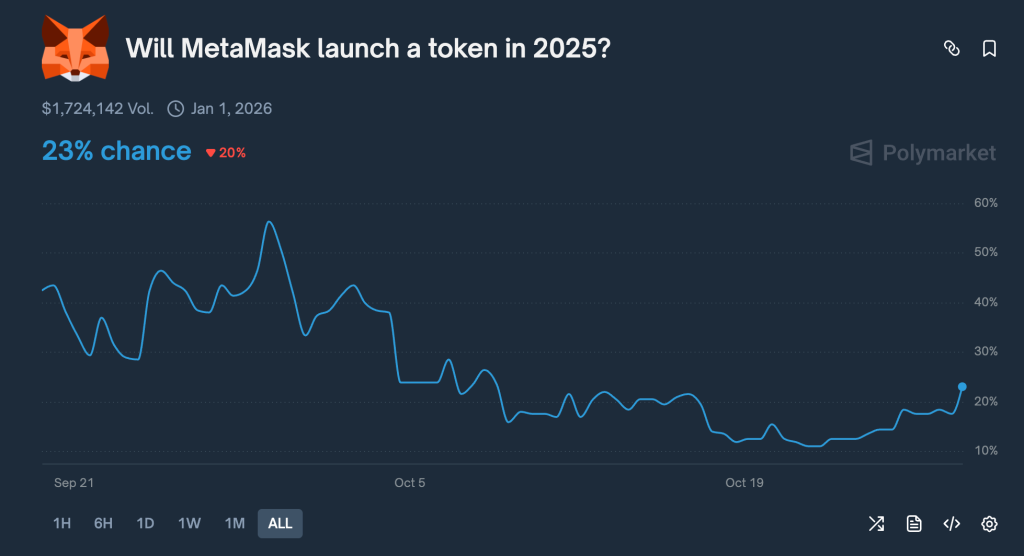Open the document details icon
The image size is (1024, 556).
pyautogui.click(x=913, y=523)
